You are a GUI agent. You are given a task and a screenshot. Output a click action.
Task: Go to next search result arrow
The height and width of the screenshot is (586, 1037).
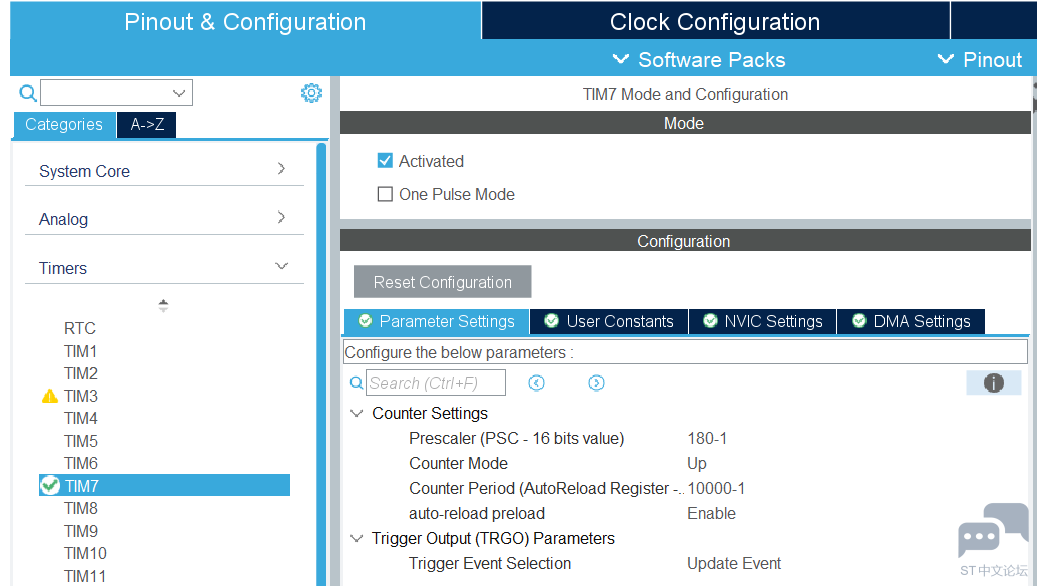(x=596, y=383)
